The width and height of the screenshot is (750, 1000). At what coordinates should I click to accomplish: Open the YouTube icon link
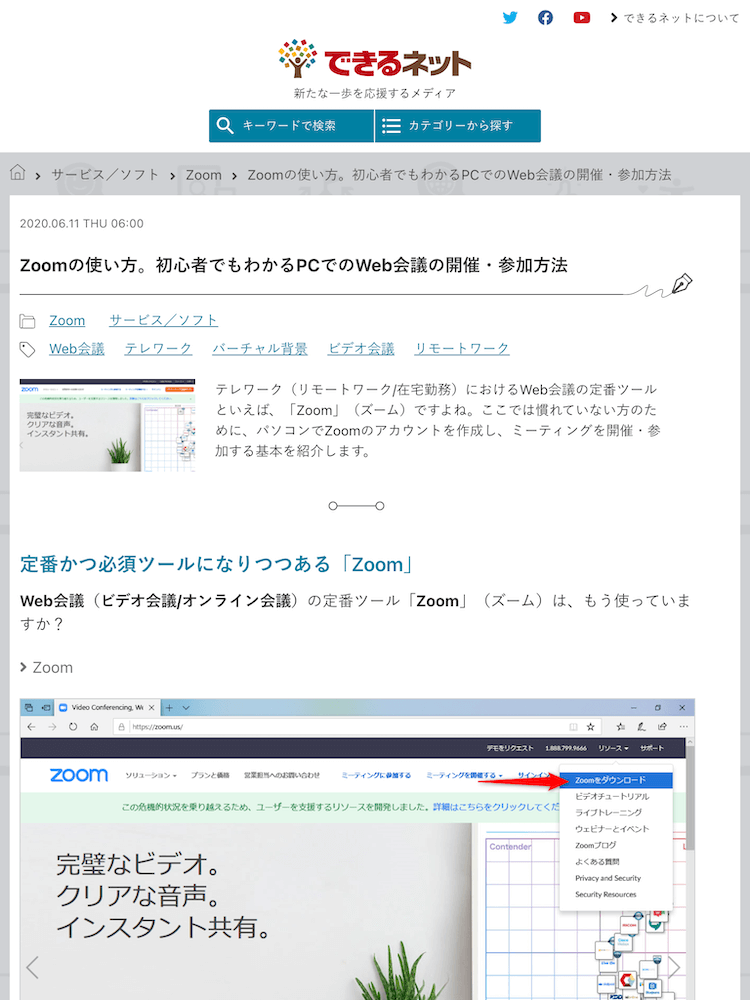pyautogui.click(x=581, y=17)
